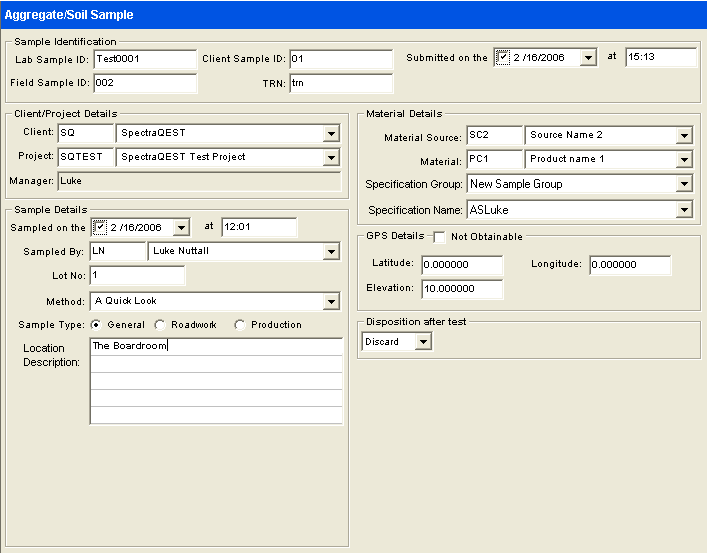
Task: Toggle the Sampled on date checkbox
Action: (x=99, y=228)
